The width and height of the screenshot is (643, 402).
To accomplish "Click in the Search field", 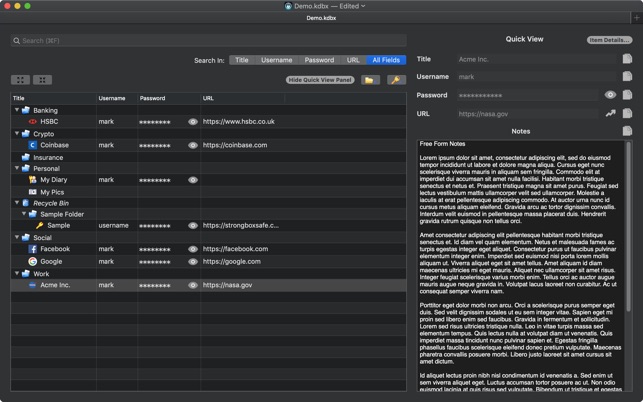I will 208,41.
